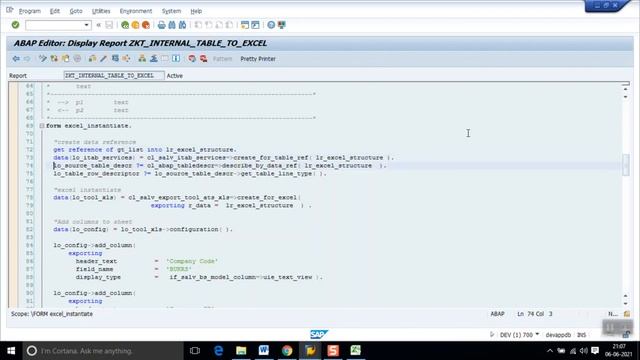Viewport: 640px width, 360px height.
Task: Click the 'Ln 74 Col 3' status entry
Action: click(x=535, y=314)
